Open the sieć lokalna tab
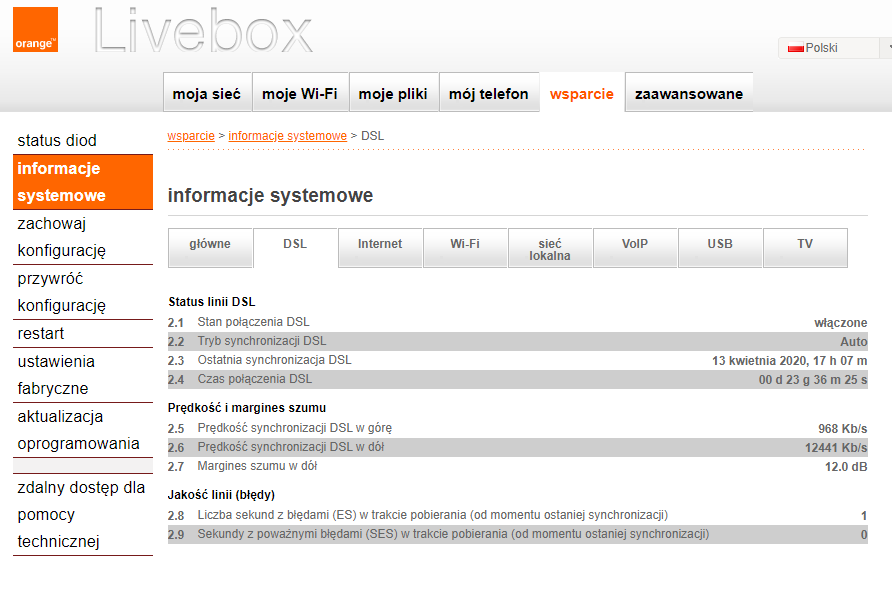892x595 pixels. pyautogui.click(x=550, y=249)
